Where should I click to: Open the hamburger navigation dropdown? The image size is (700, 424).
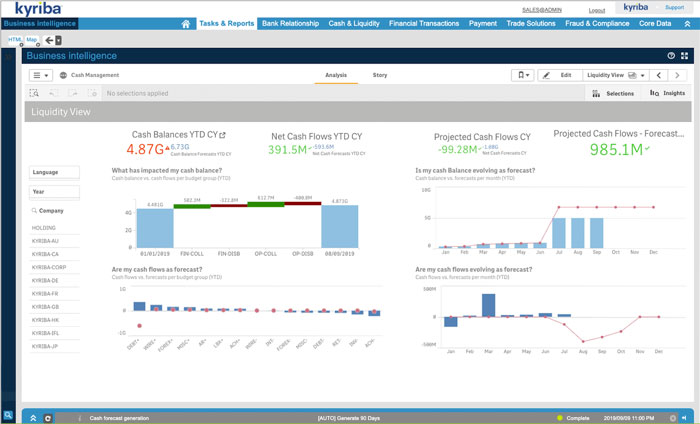pyautogui.click(x=41, y=75)
